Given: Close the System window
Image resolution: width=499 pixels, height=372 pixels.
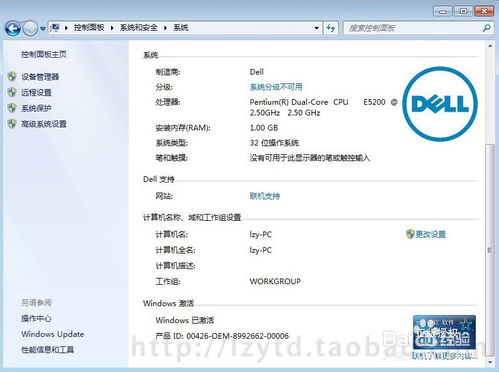Looking at the screenshot, I should pyautogui.click(x=484, y=11).
